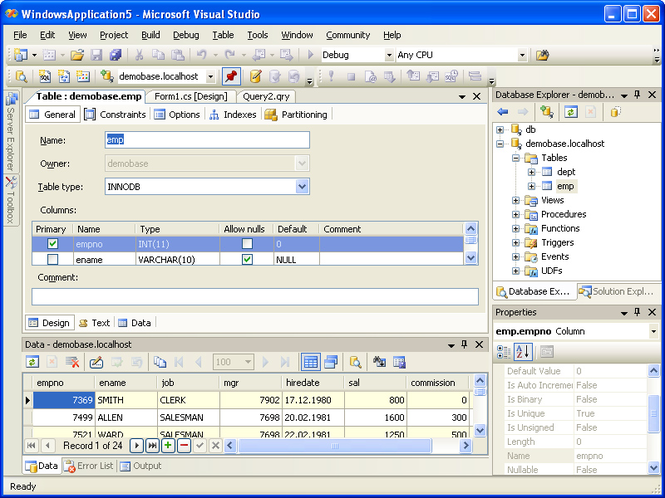Click the categorized view icon in Properties
Image resolution: width=665 pixels, height=498 pixels.
(x=504, y=351)
